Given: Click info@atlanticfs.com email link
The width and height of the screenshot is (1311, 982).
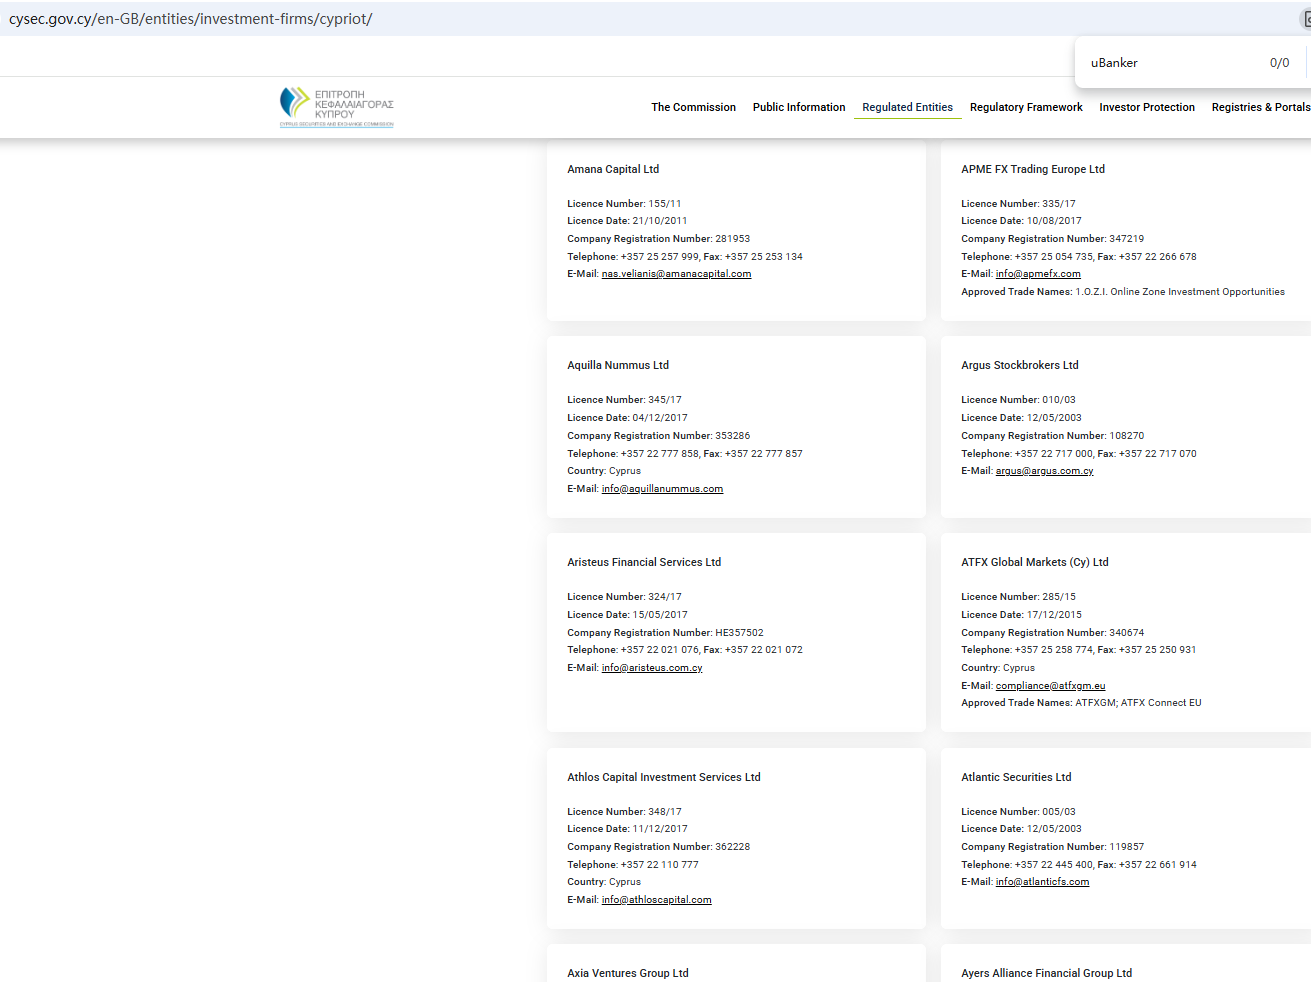Looking at the screenshot, I should pyautogui.click(x=1042, y=882).
